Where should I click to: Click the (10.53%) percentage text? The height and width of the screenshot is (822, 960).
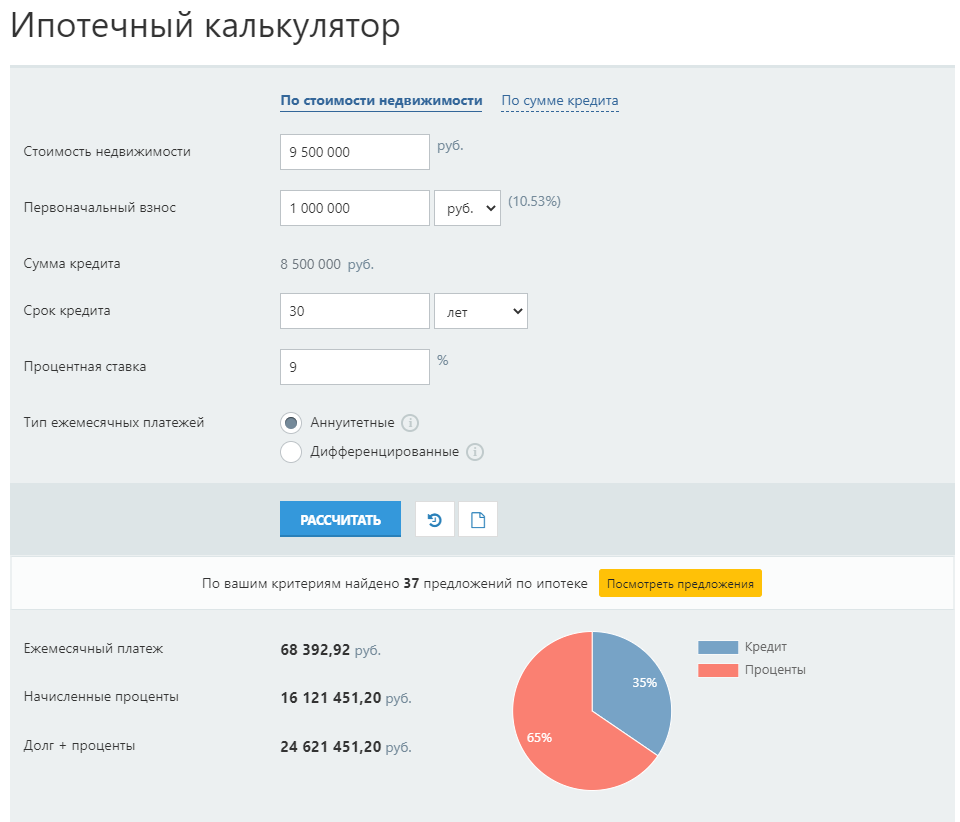(534, 201)
